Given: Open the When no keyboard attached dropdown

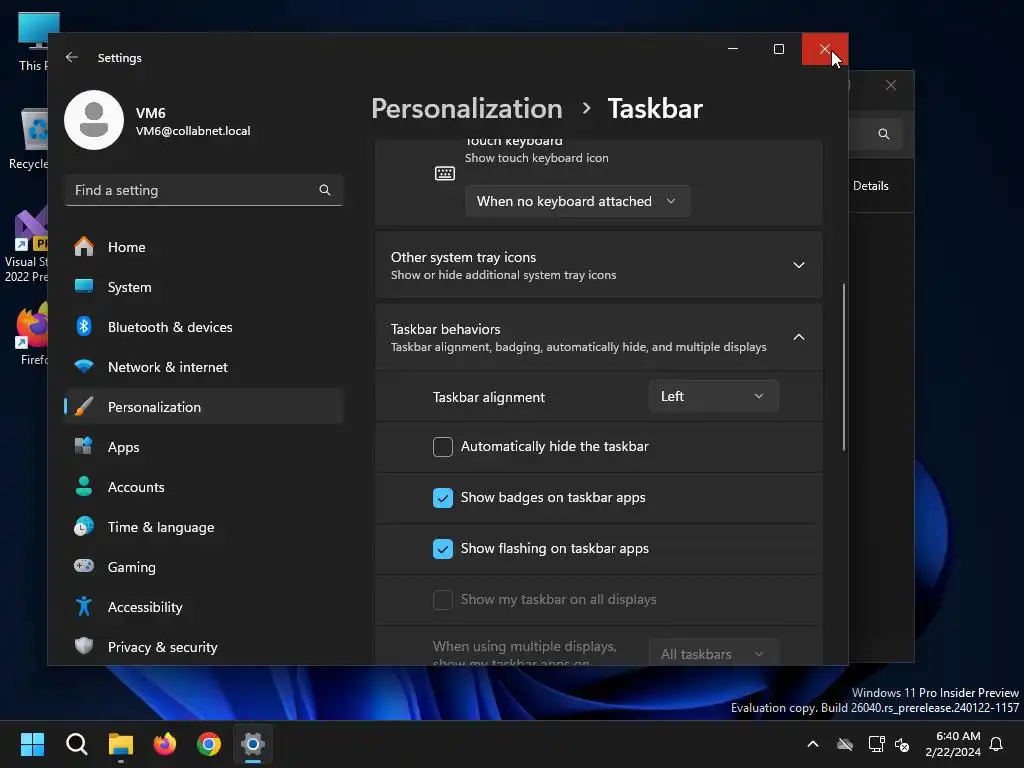Looking at the screenshot, I should tap(577, 201).
